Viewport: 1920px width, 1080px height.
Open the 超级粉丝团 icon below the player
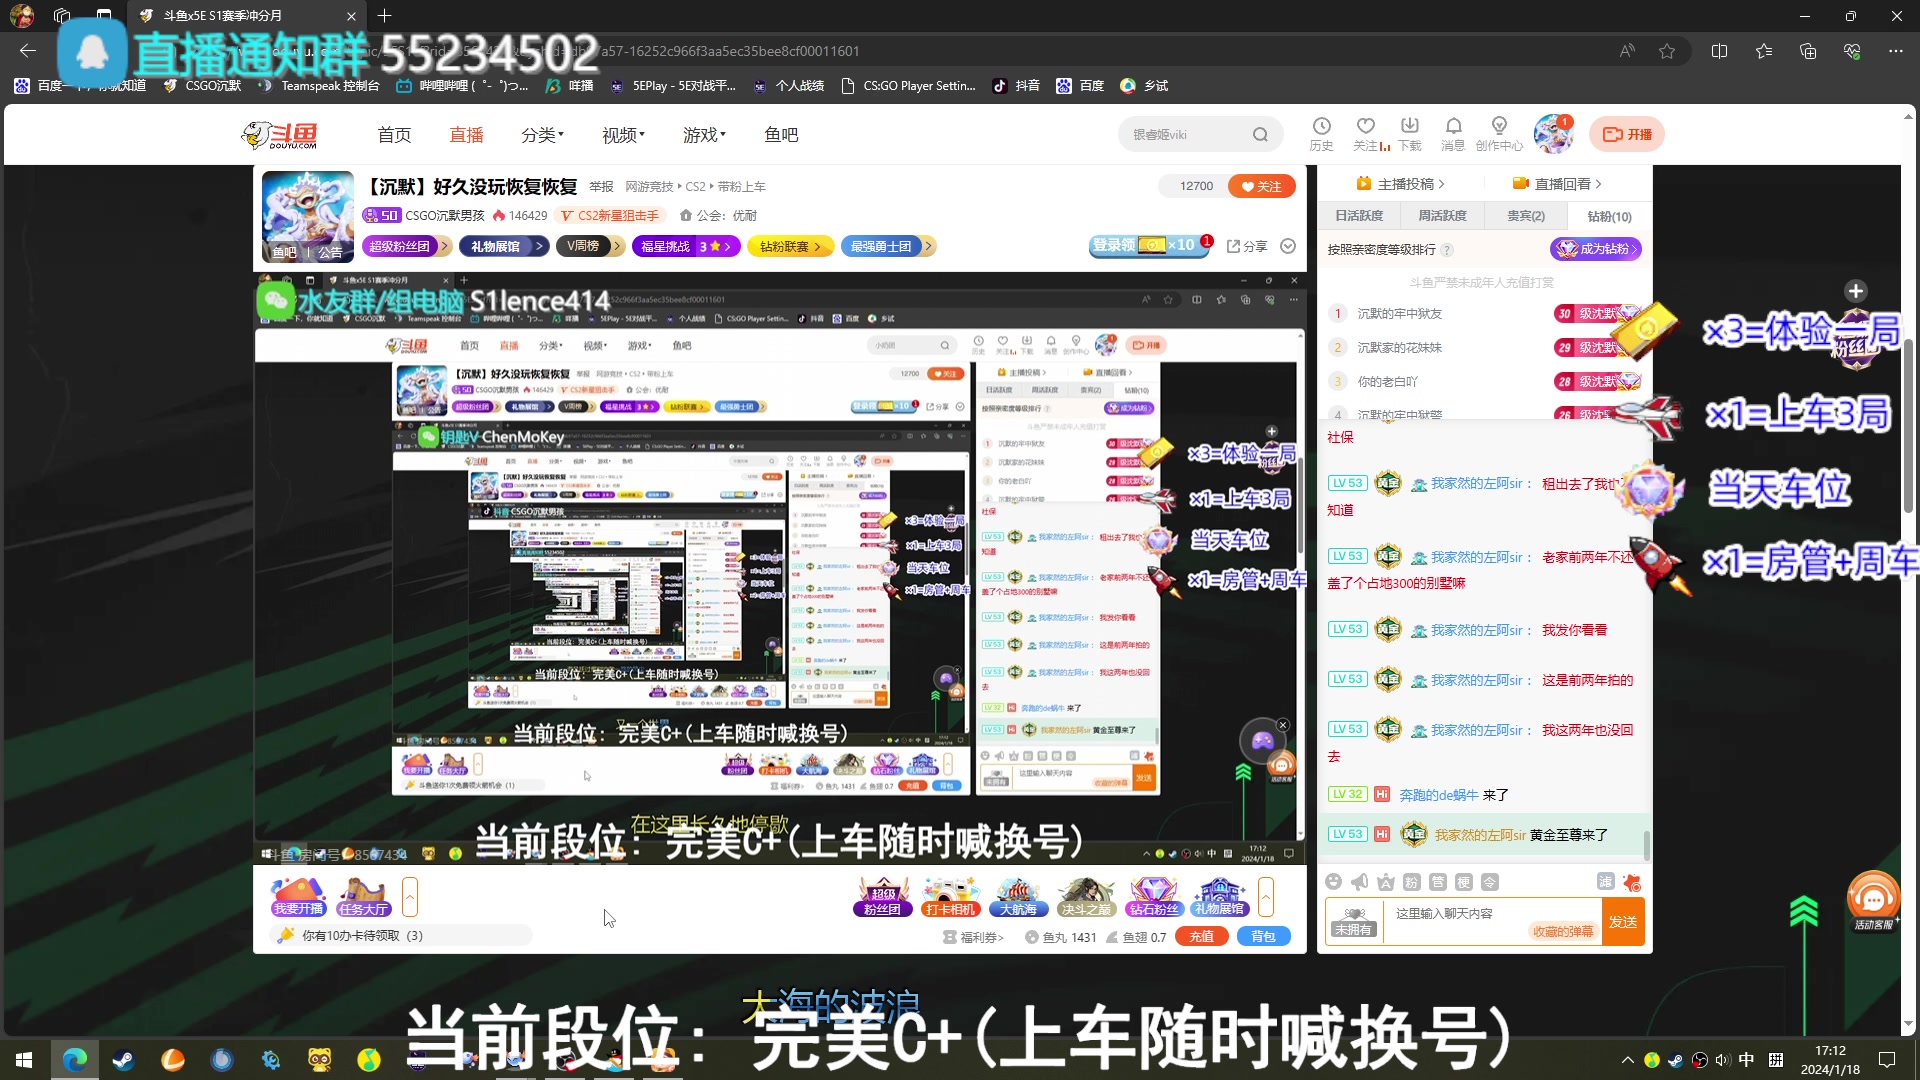pyautogui.click(x=882, y=897)
